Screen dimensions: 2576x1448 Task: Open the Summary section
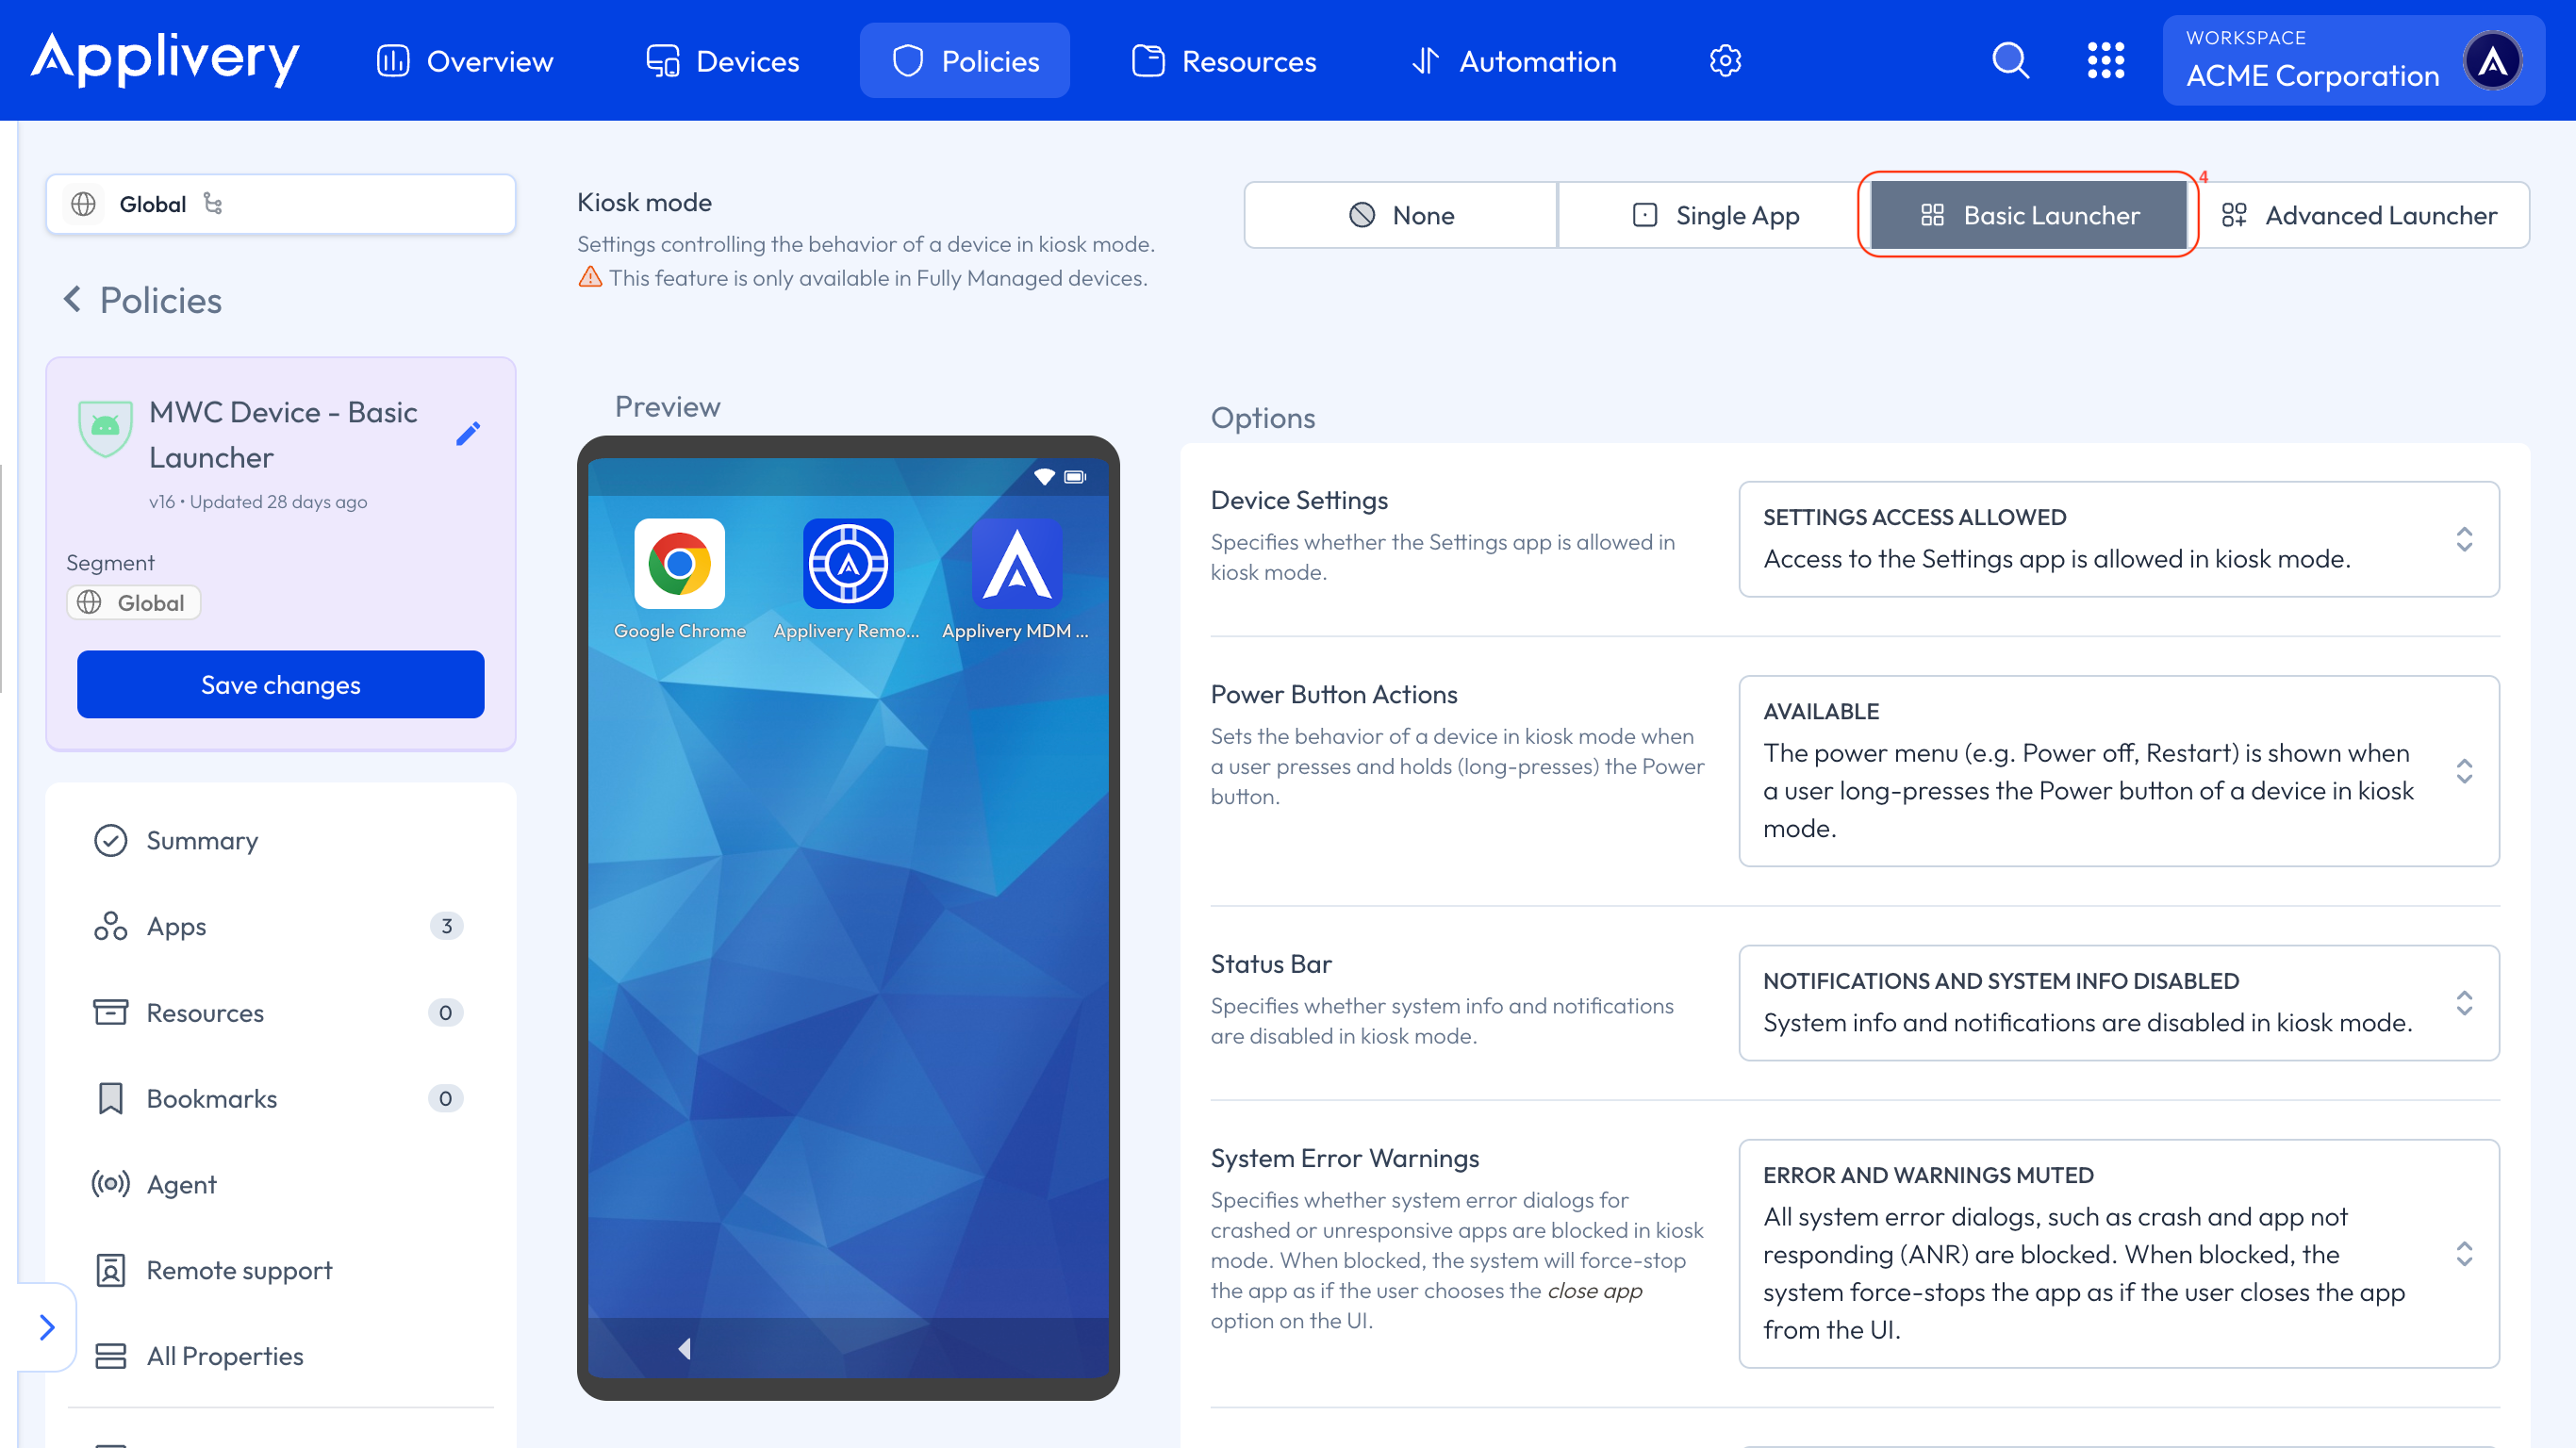(280, 840)
